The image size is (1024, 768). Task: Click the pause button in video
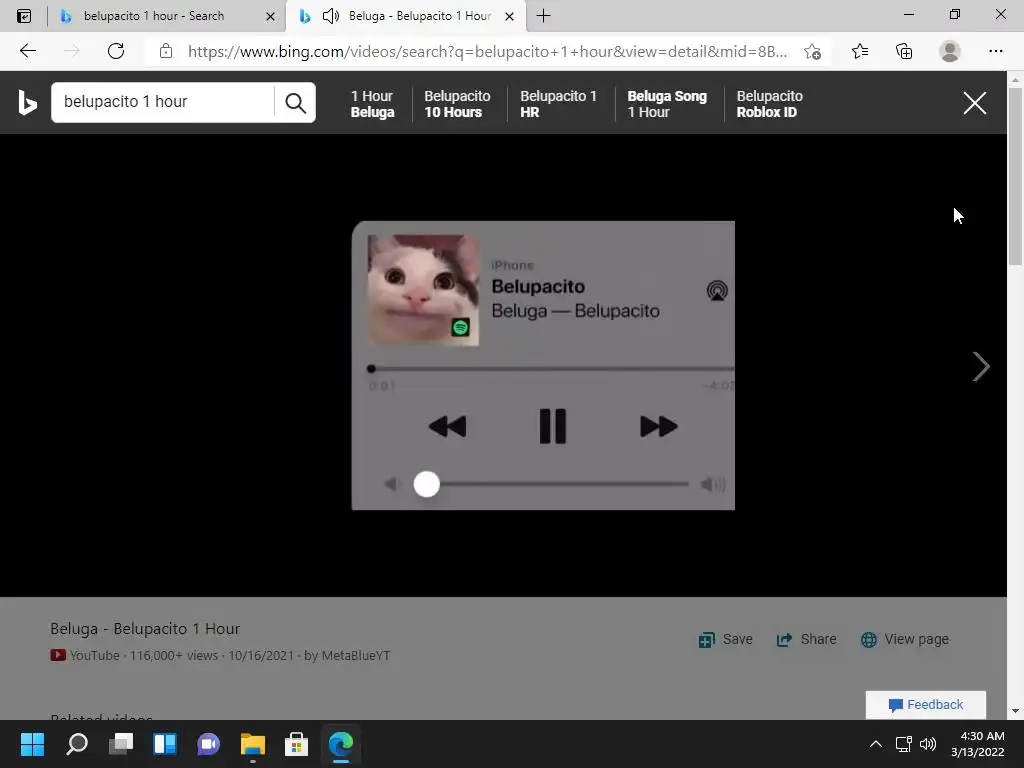(552, 426)
